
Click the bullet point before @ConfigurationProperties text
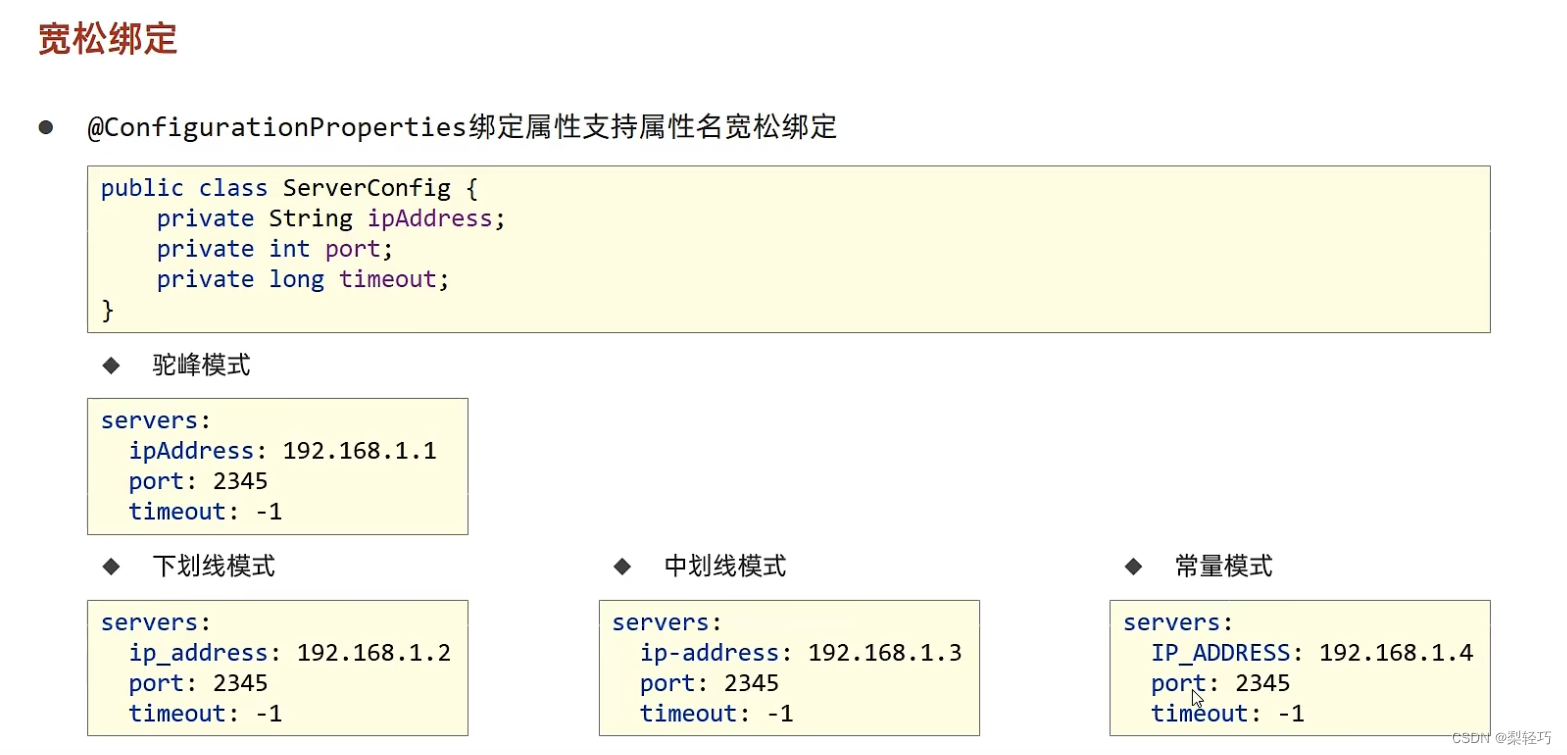pyautogui.click(x=44, y=126)
